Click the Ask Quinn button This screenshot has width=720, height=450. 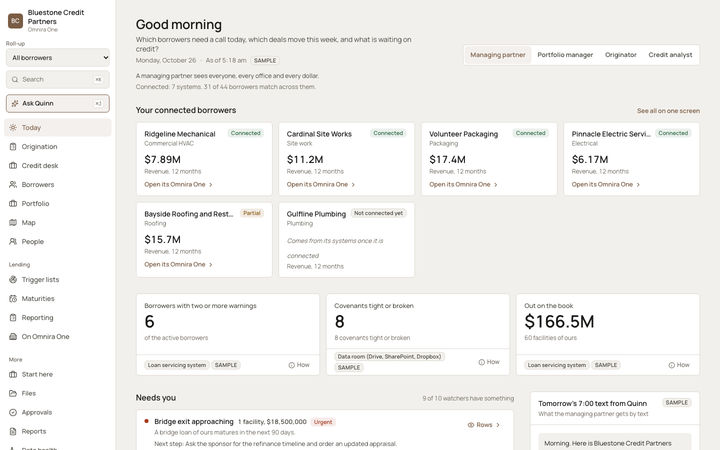58,103
